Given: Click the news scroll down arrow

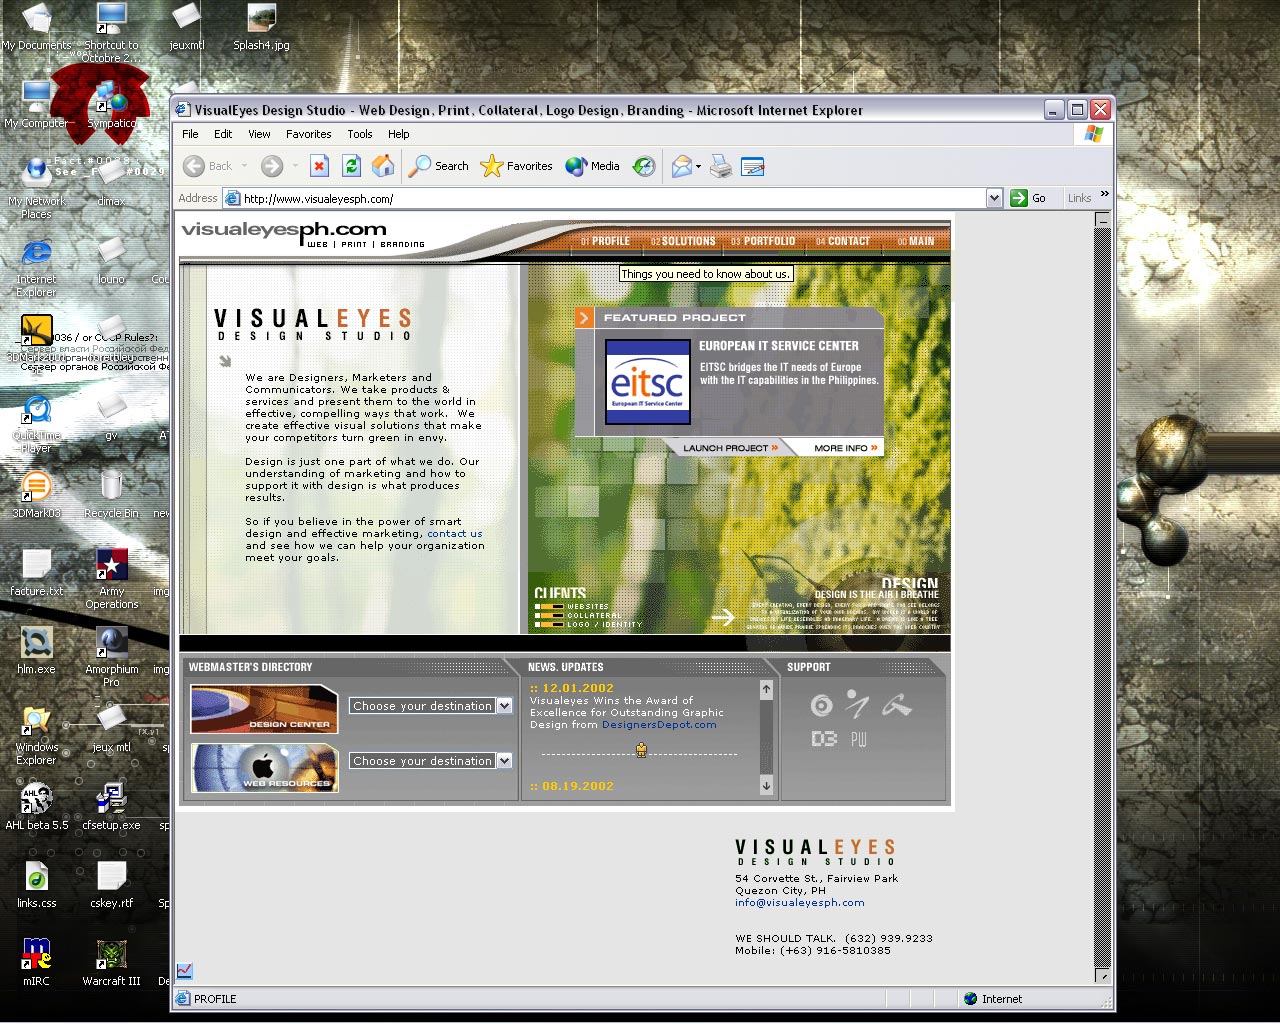Looking at the screenshot, I should 766,786.
